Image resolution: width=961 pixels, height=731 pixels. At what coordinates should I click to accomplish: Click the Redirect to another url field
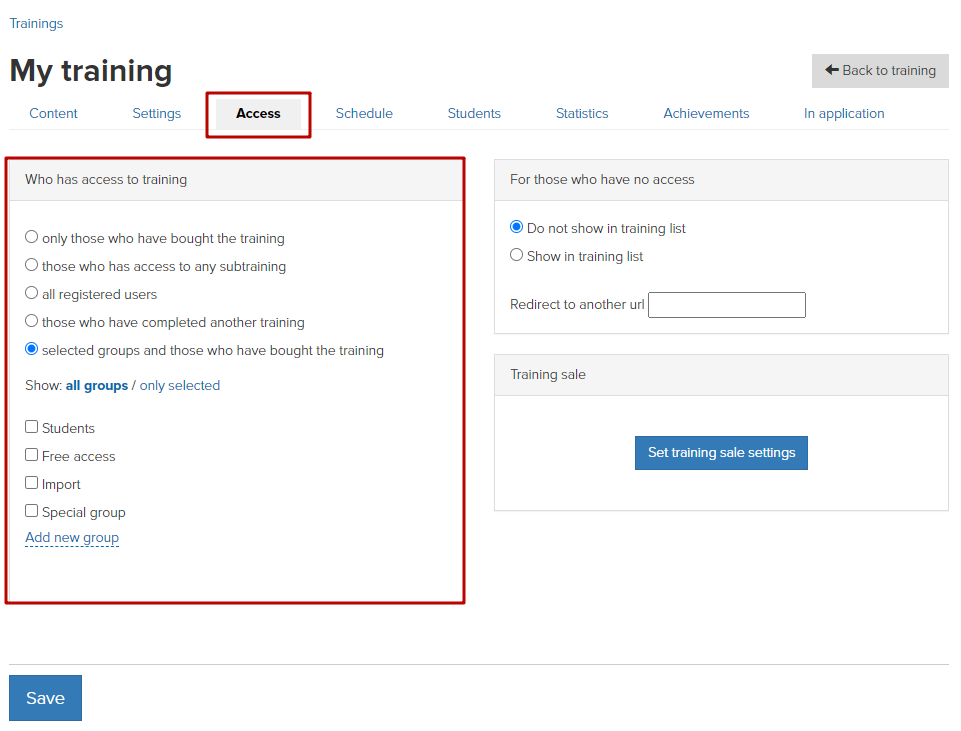point(727,305)
